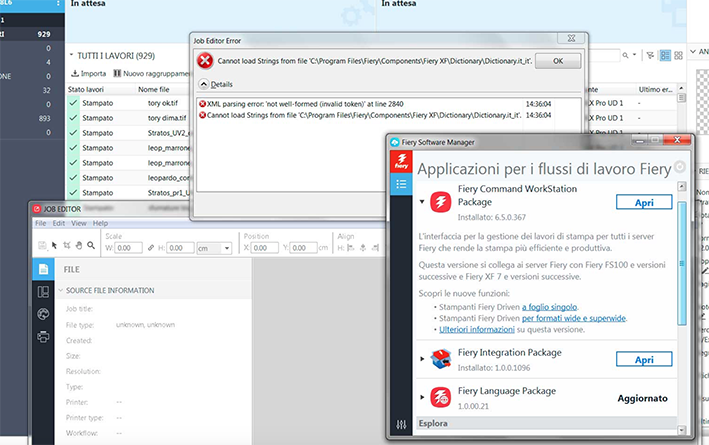Switch job list to list view

click(x=665, y=55)
